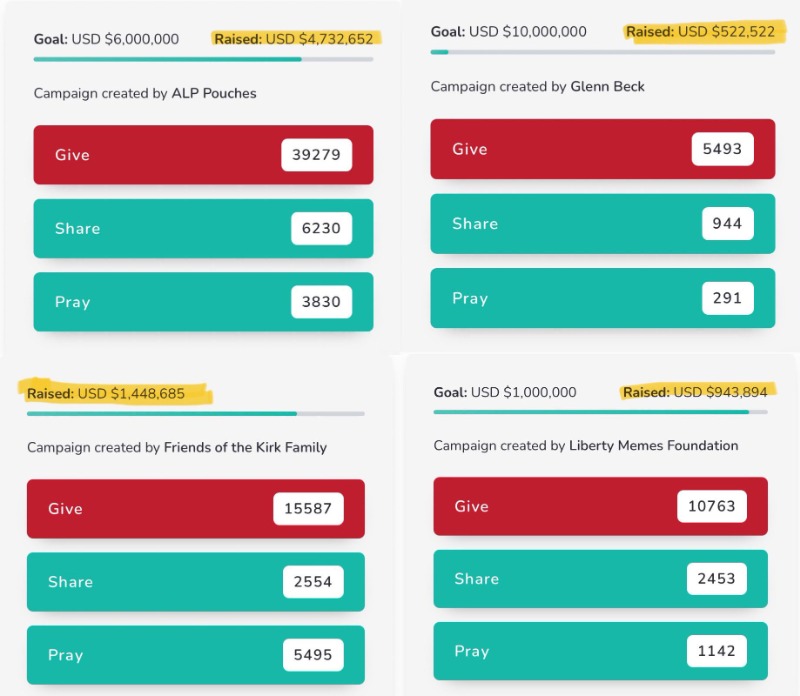
Task: Click Give button in ALP Pouches campaign
Action: click(203, 155)
